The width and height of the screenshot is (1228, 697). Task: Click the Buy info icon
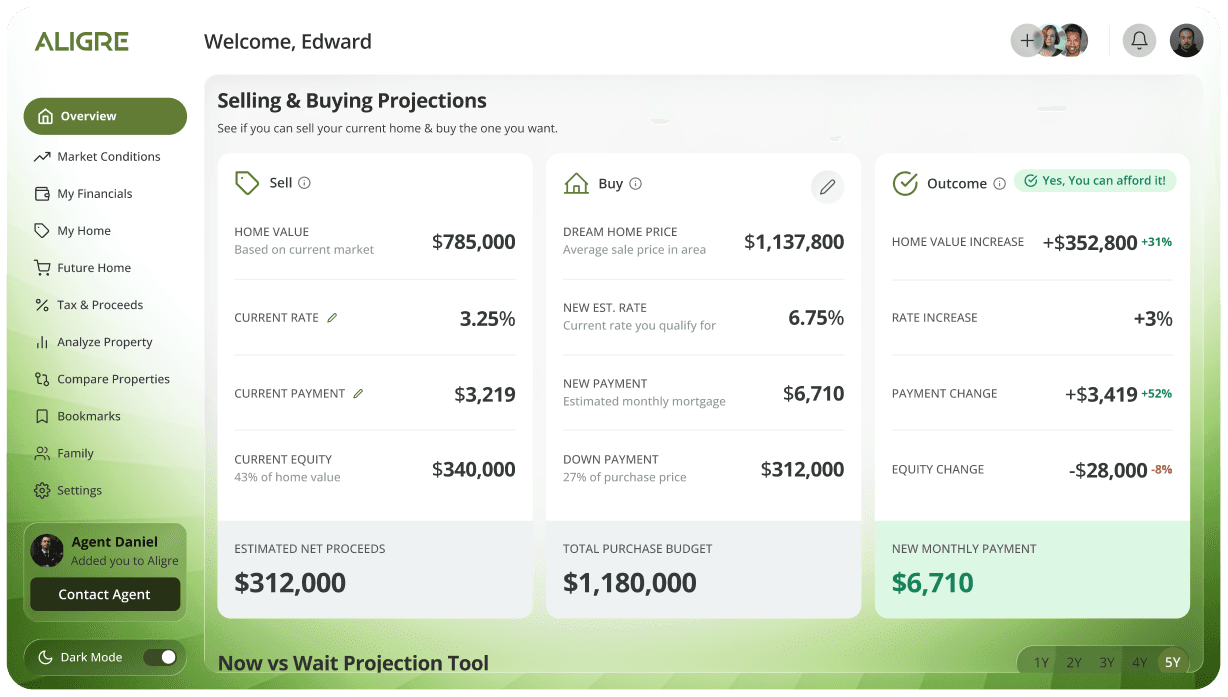pyautogui.click(x=636, y=184)
